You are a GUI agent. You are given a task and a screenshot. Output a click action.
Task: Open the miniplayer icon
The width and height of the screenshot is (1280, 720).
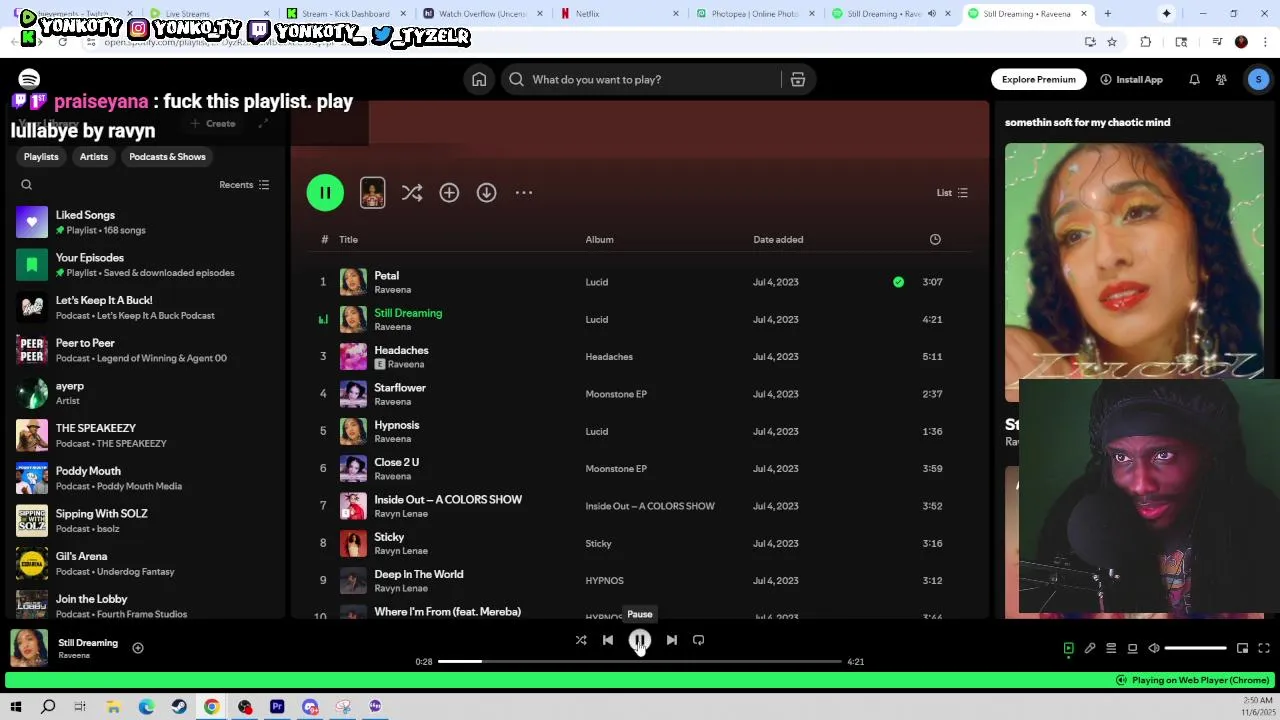coord(1242,648)
